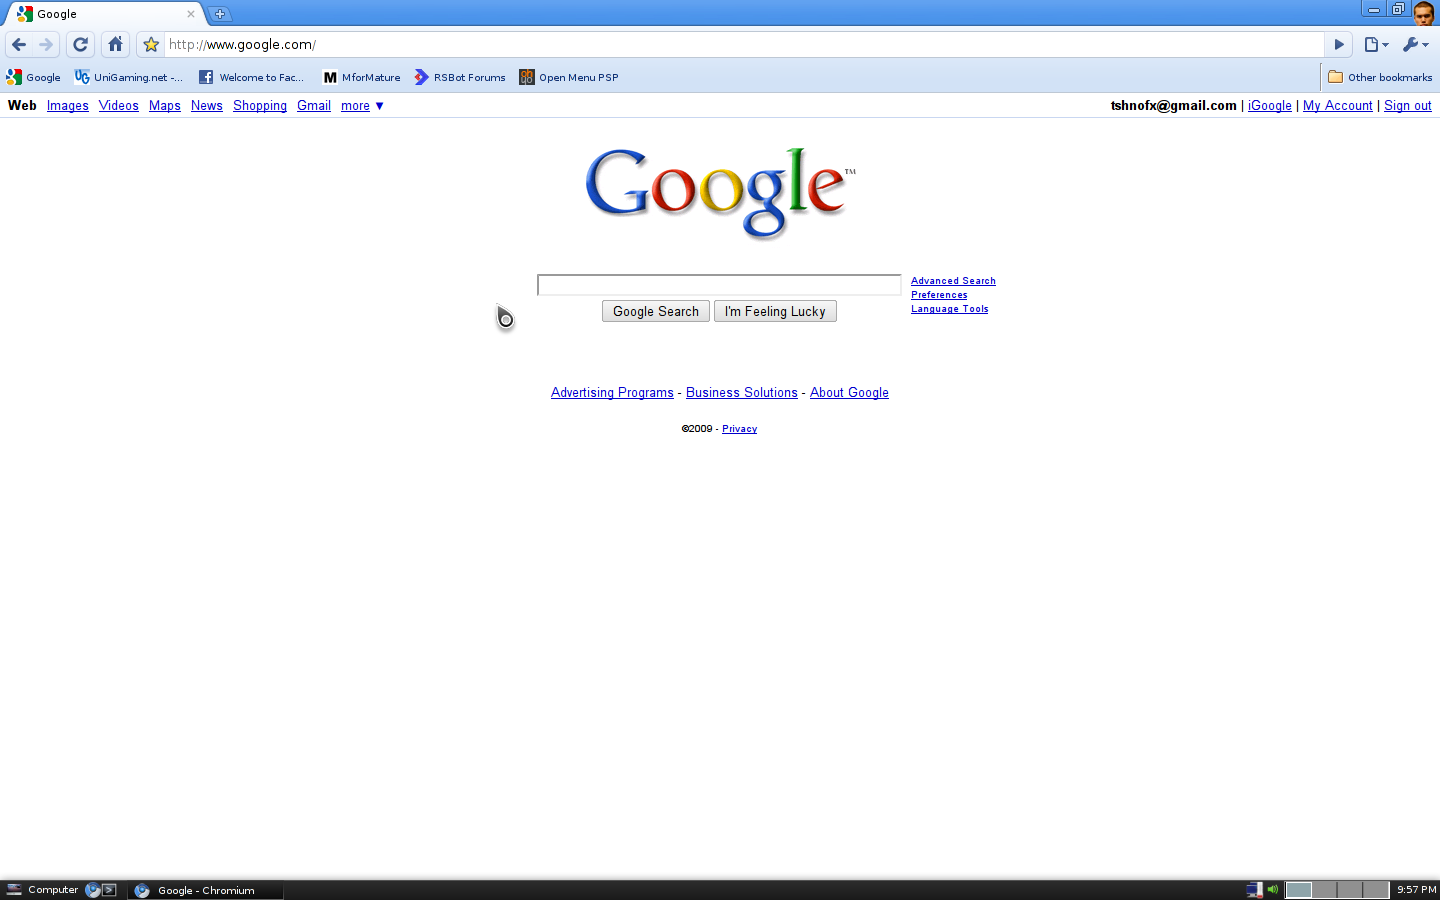Click the I'm Feeling Lucky button

(775, 311)
